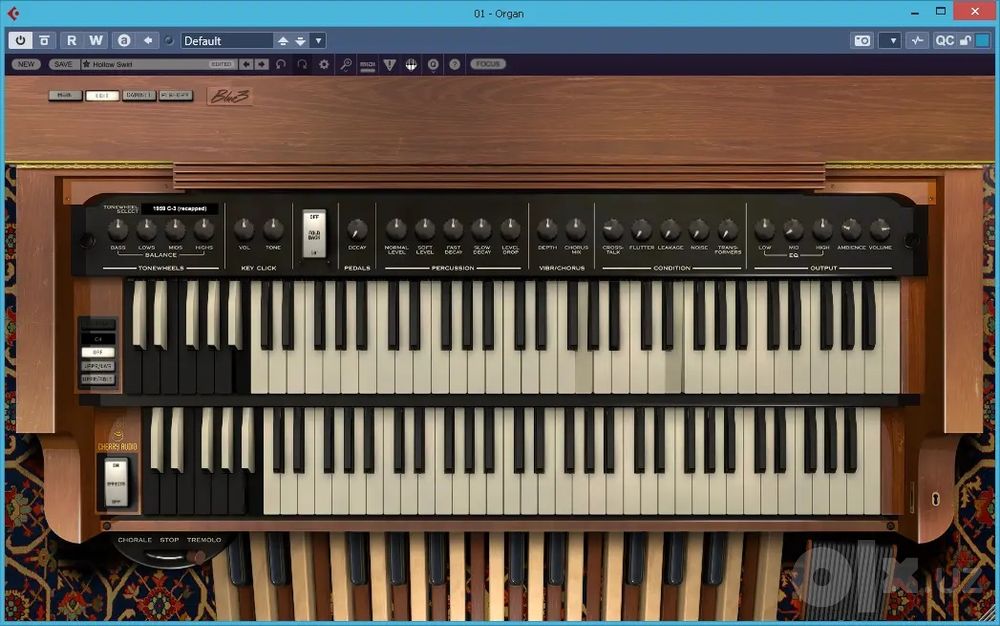Image resolution: width=1000 pixels, height=626 pixels.
Task: Load the next preset with down arrow
Action: [x=300, y=41]
